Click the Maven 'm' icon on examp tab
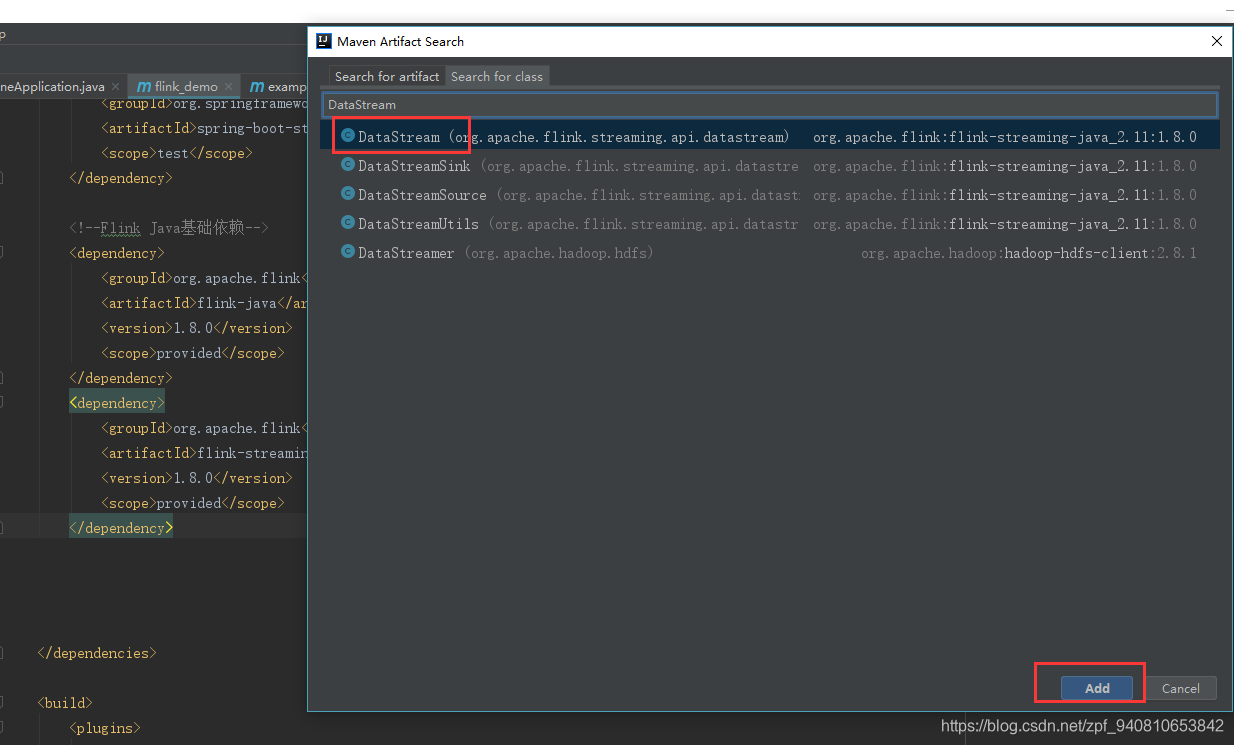Image resolution: width=1234 pixels, height=745 pixels. pyautogui.click(x=257, y=87)
